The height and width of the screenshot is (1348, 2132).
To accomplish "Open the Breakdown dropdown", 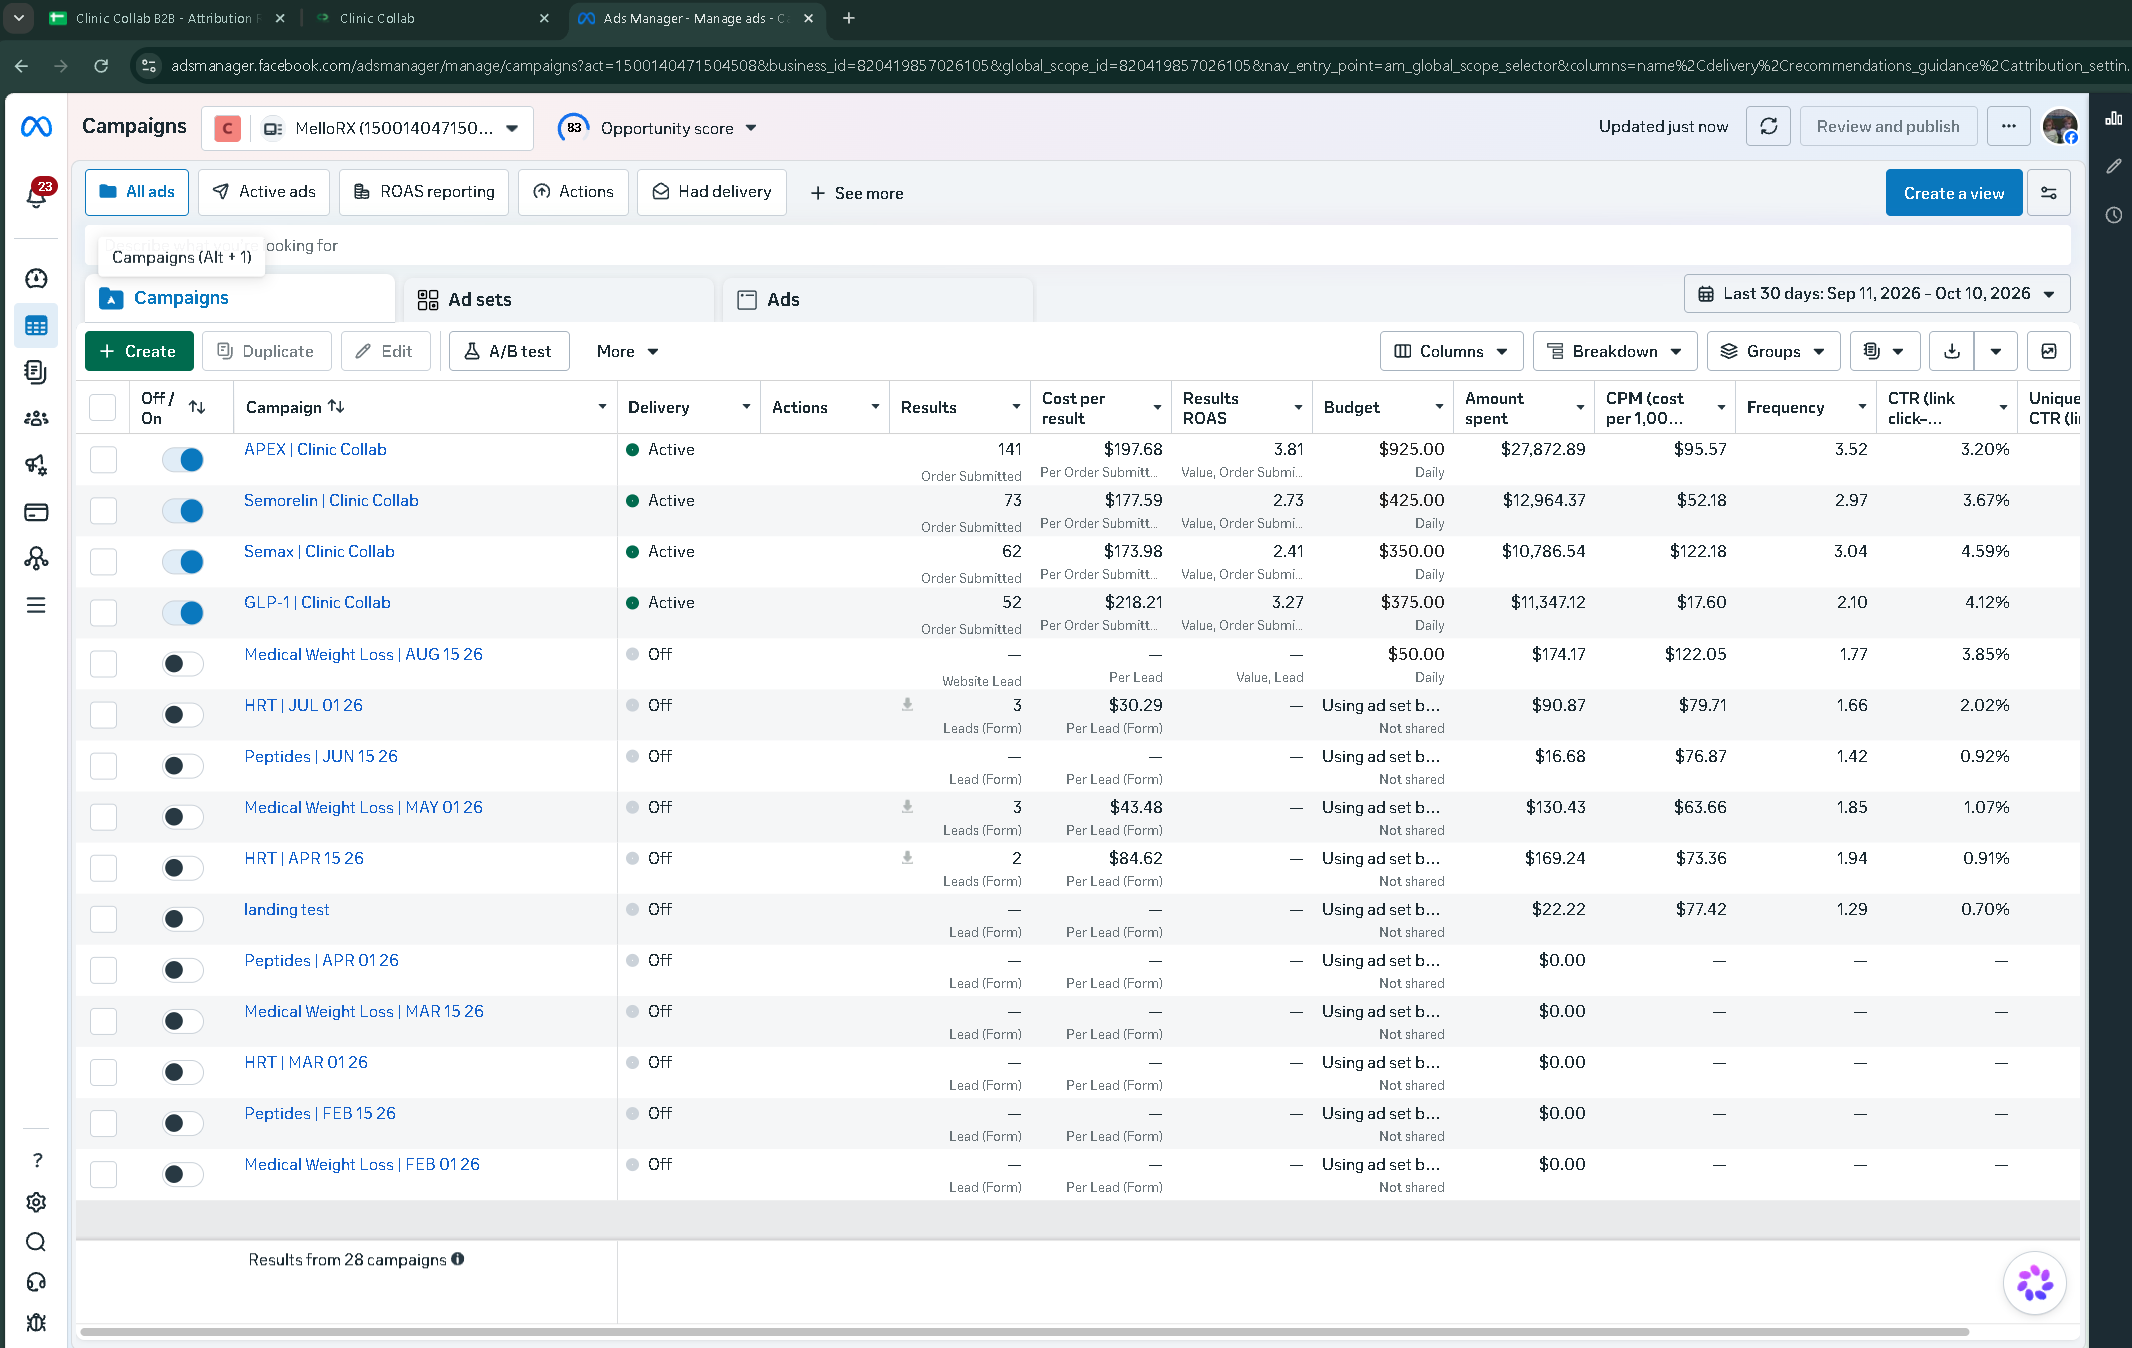I will [1614, 351].
